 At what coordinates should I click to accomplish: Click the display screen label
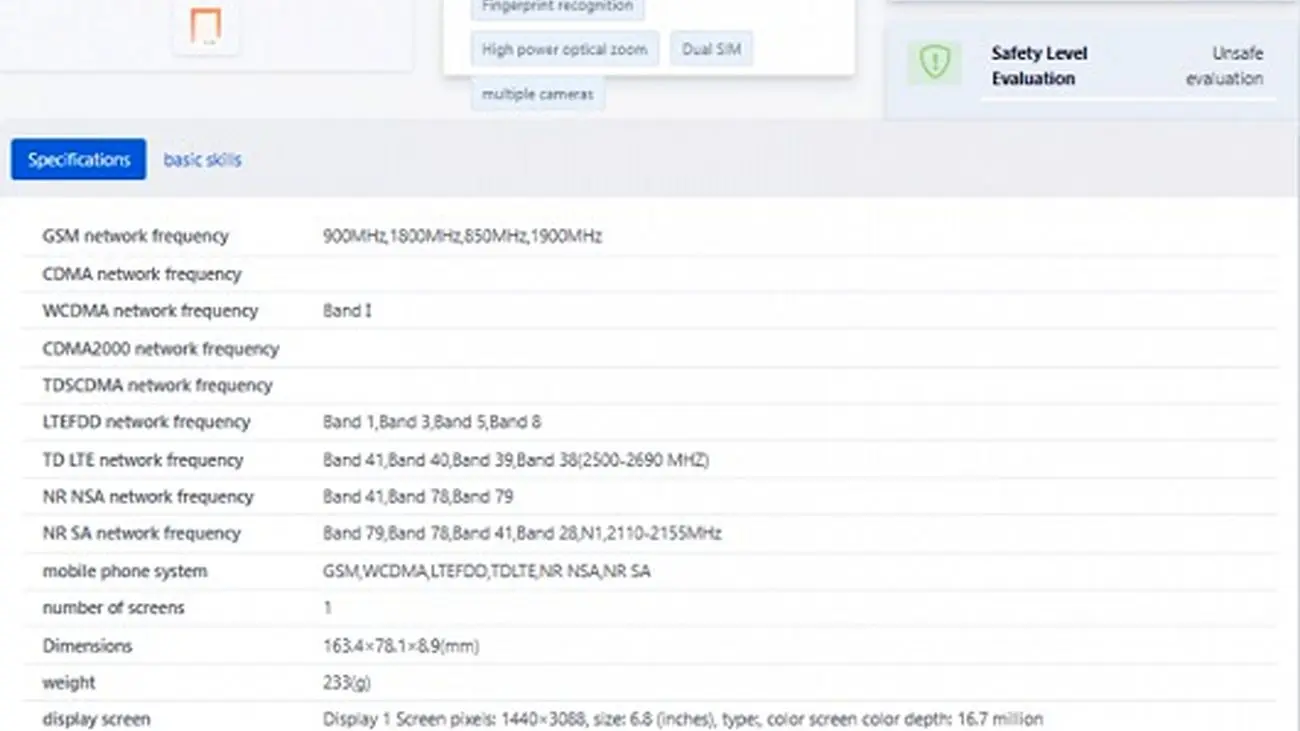tap(96, 719)
